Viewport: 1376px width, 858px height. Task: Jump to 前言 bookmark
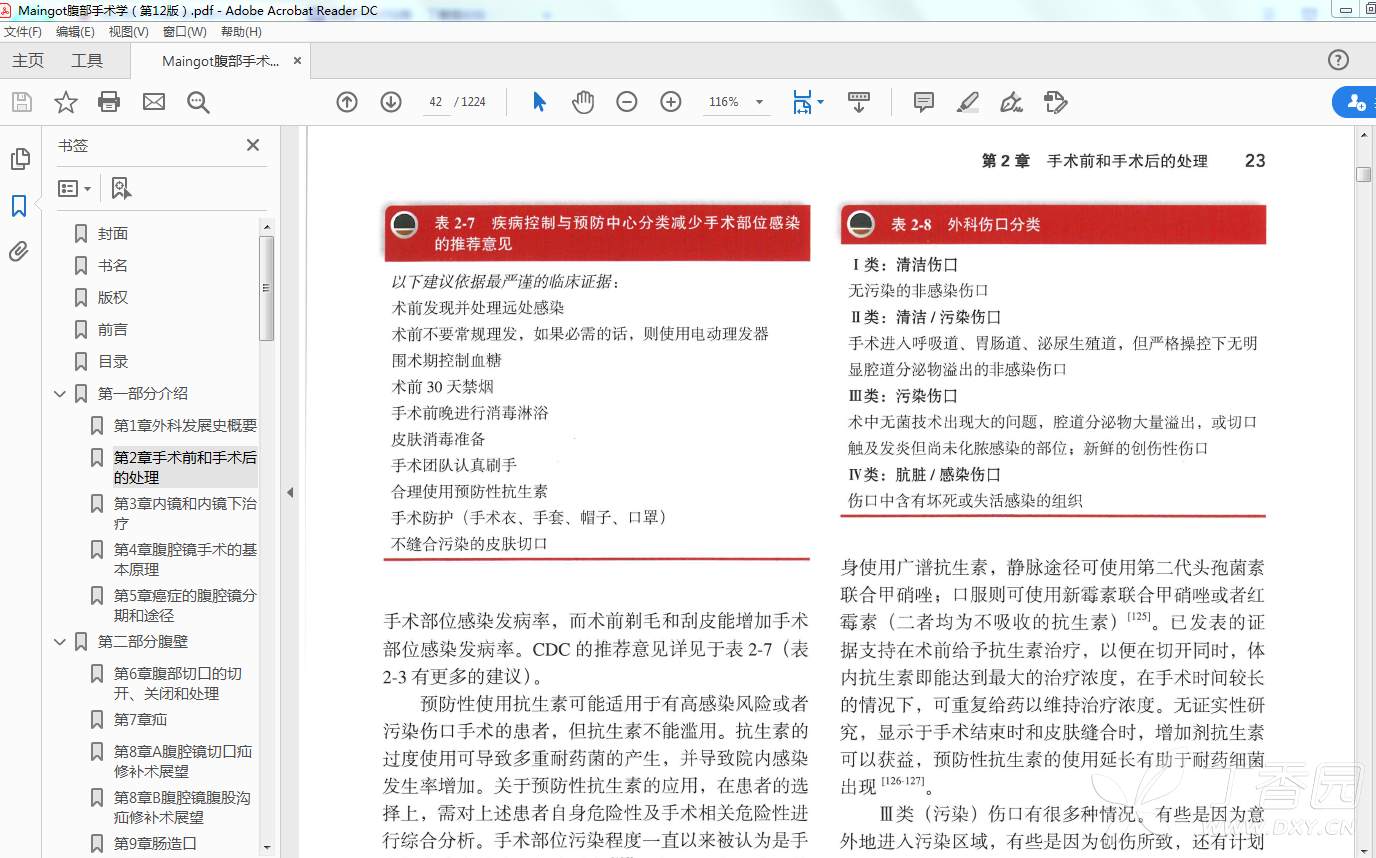(x=113, y=329)
